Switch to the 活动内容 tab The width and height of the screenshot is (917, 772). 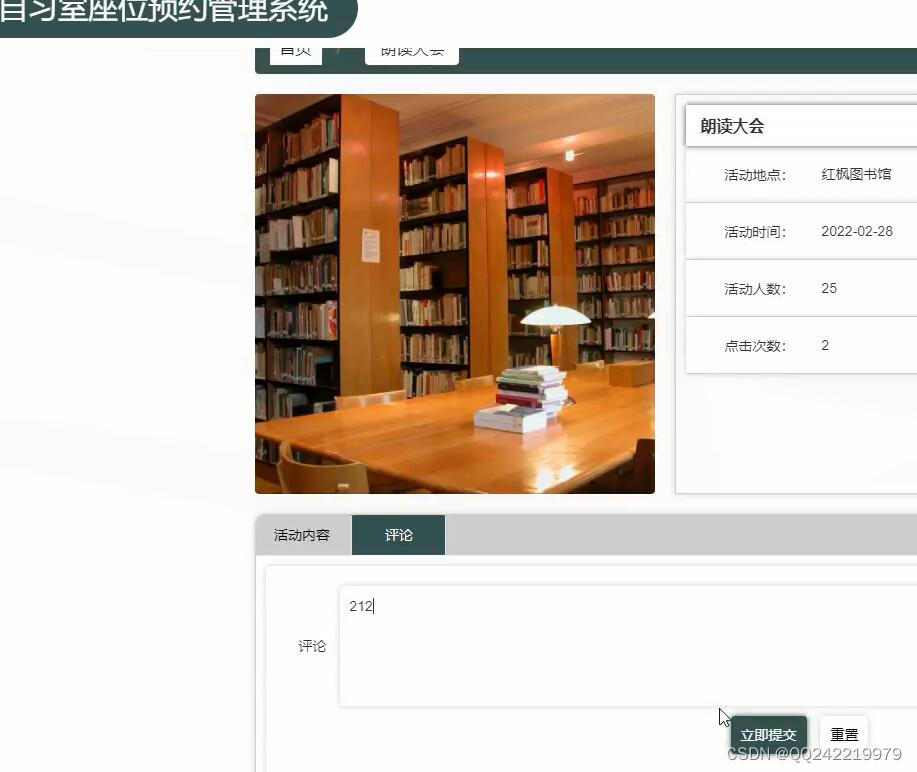(302, 535)
